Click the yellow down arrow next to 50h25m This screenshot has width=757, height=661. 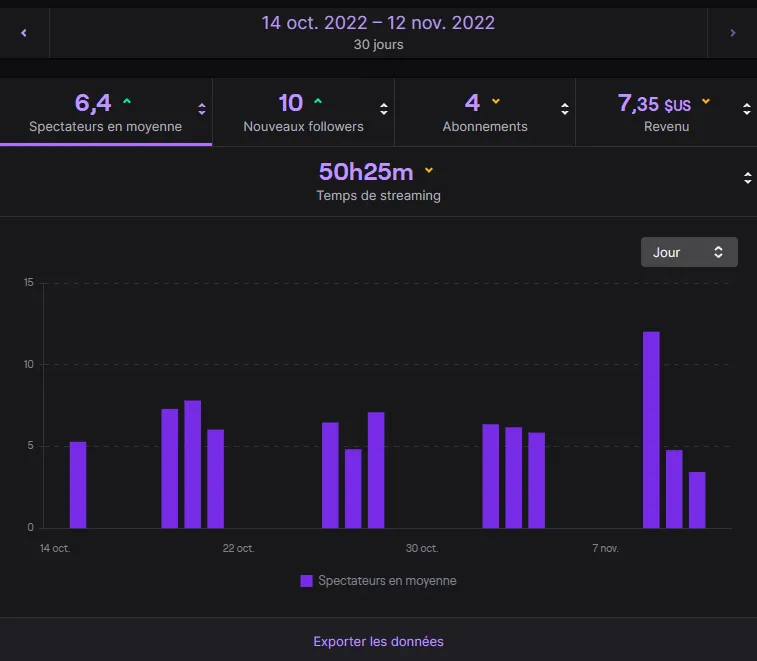429,170
